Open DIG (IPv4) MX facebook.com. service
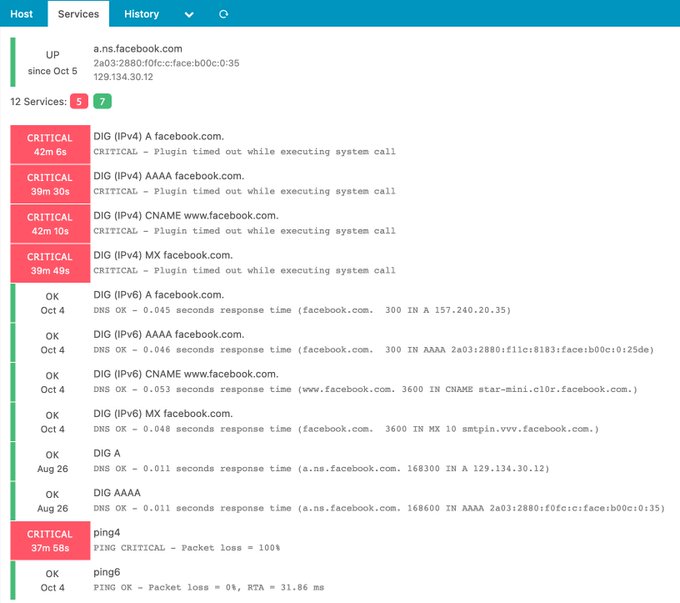This screenshot has height=603, width=680. click(163, 255)
